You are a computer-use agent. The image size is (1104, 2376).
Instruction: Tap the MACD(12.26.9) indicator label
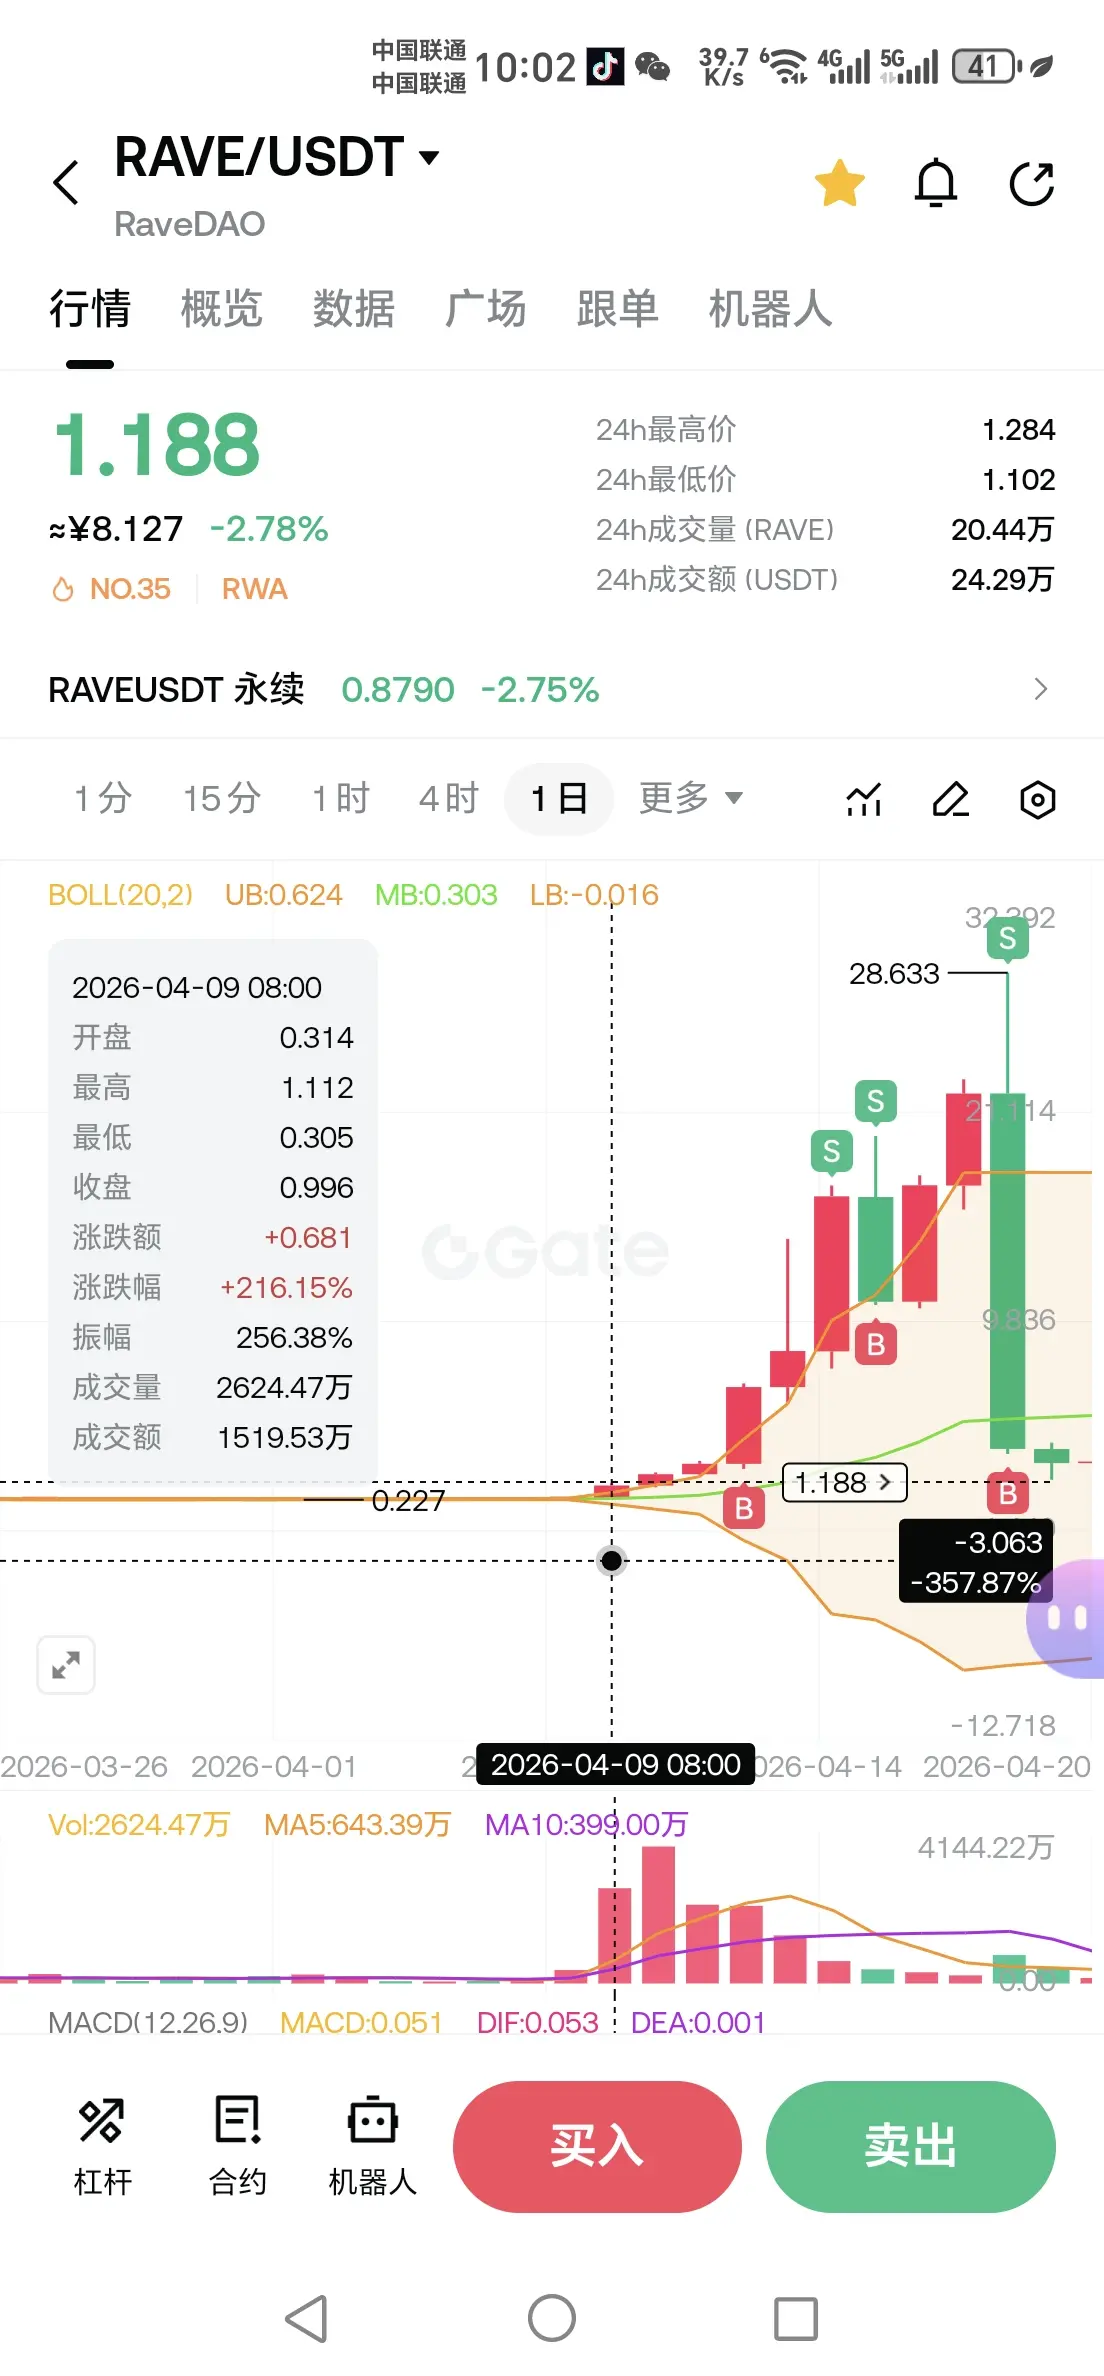148,2022
